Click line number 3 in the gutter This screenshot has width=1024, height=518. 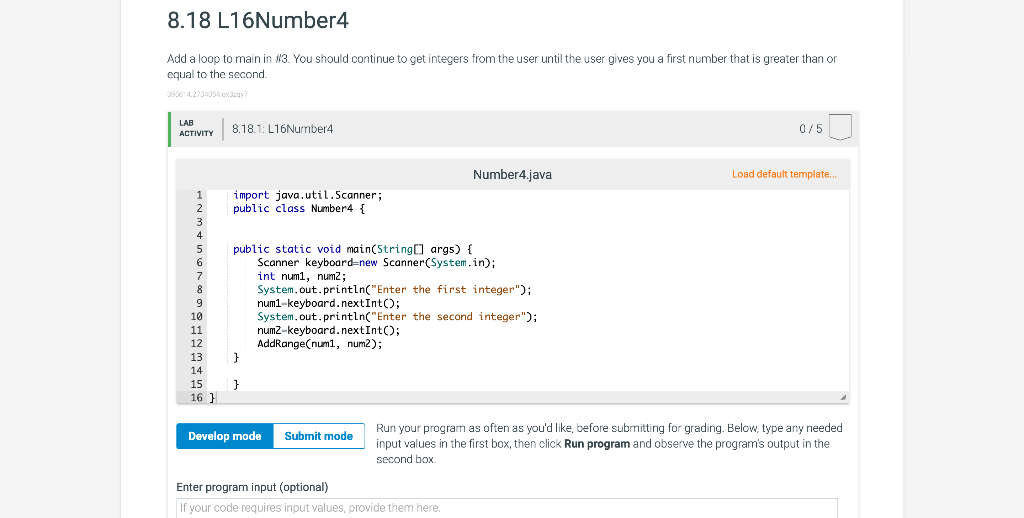pyautogui.click(x=199, y=222)
